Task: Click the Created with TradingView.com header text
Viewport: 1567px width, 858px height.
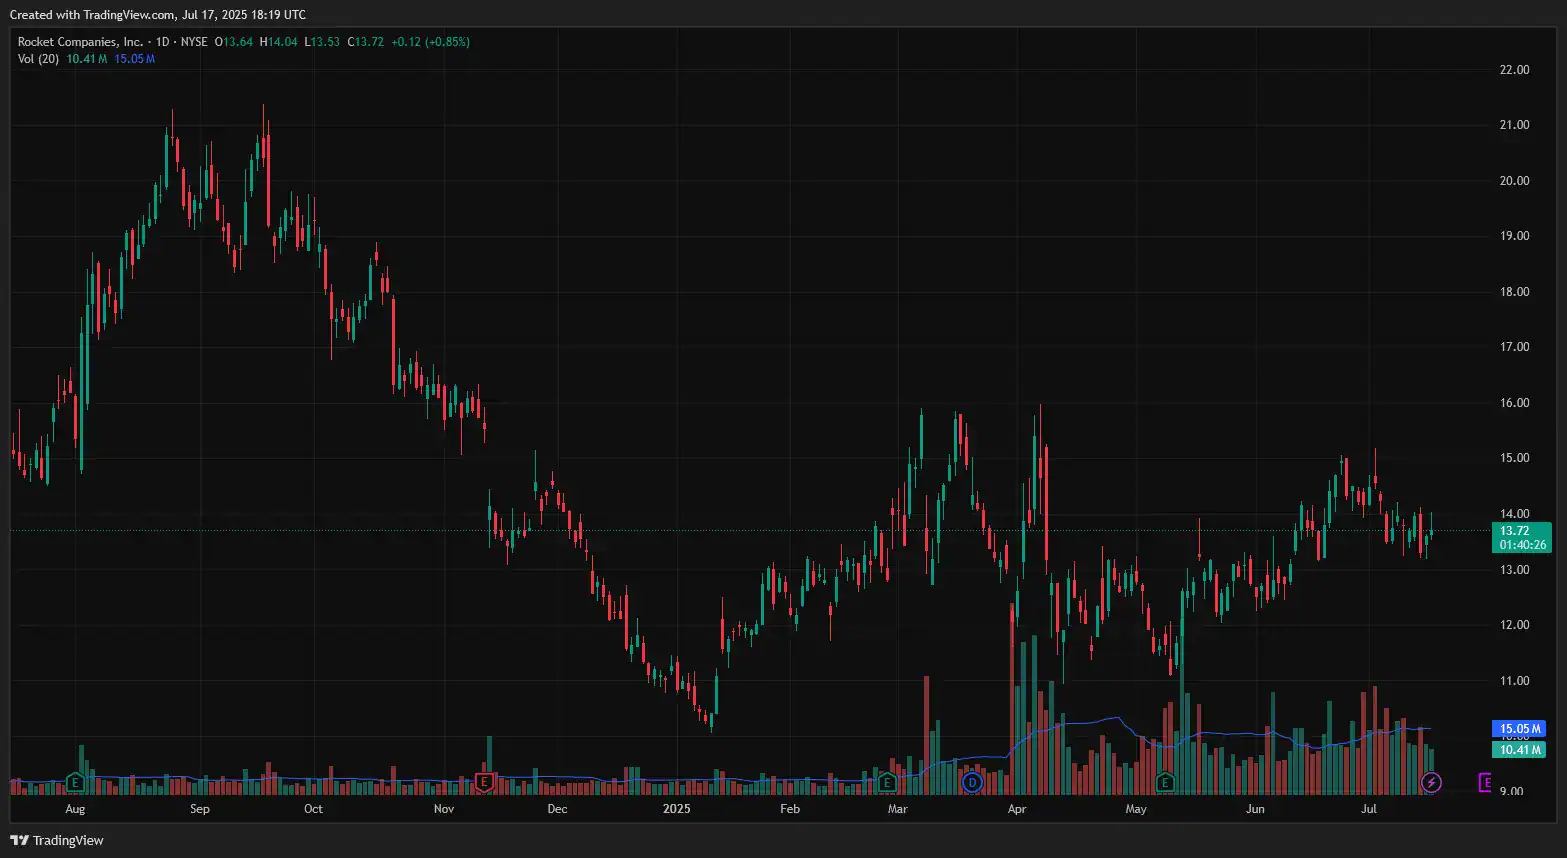Action: pyautogui.click(x=157, y=14)
